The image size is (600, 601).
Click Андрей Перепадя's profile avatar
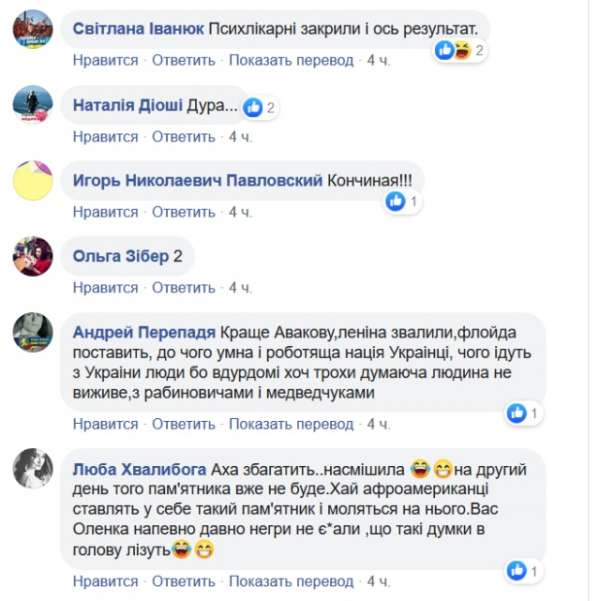[x=32, y=332]
